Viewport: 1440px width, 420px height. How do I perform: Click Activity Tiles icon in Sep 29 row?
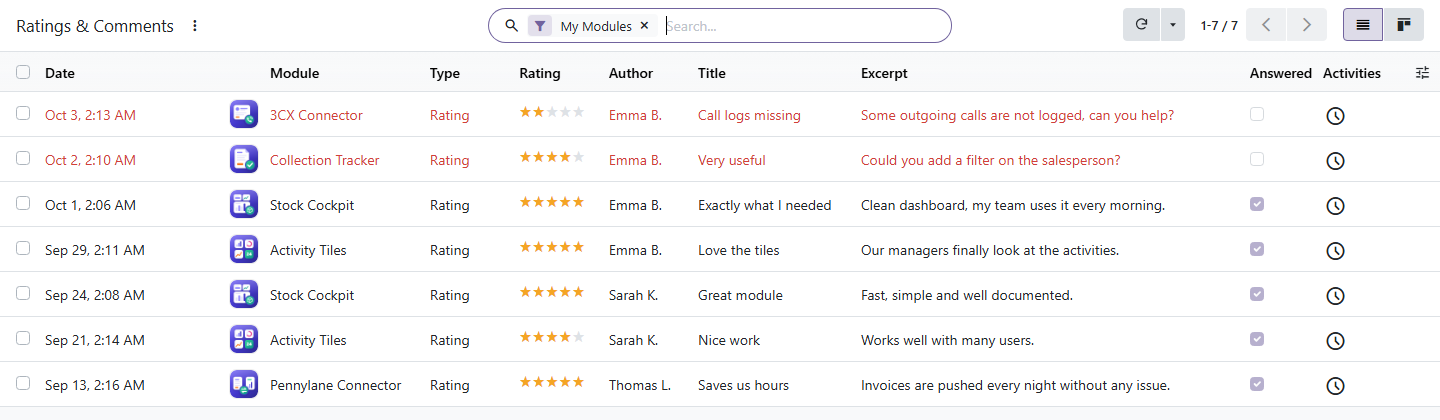pyautogui.click(x=244, y=249)
